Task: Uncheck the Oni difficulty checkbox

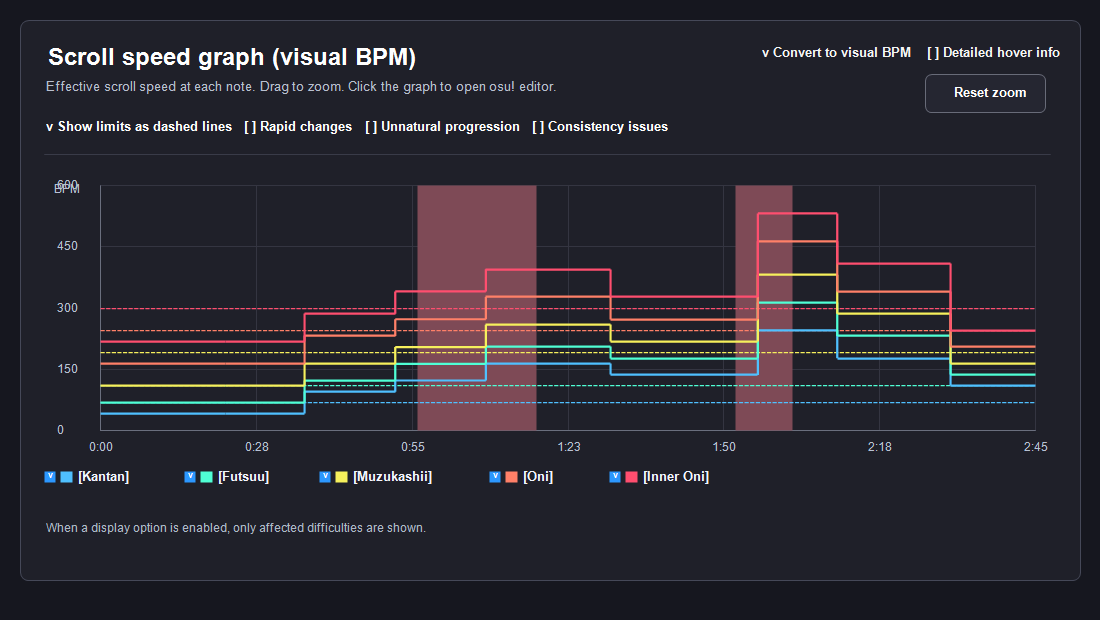Action: click(495, 477)
